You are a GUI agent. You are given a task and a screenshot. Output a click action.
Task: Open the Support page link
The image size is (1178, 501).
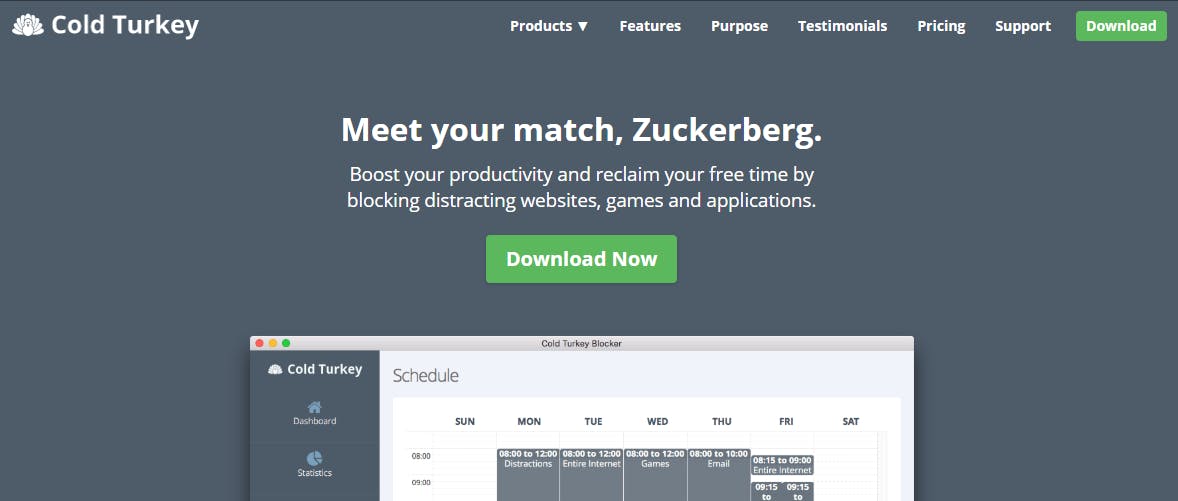point(1022,26)
